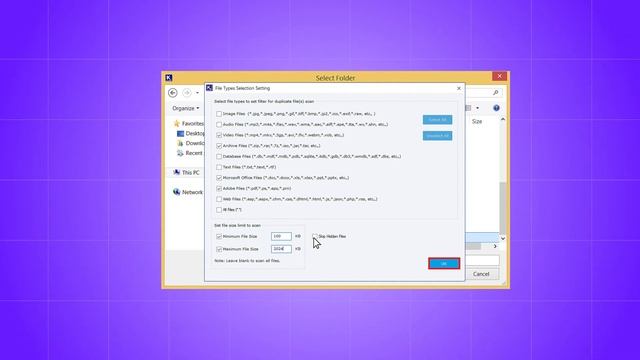Open the Organize menu in Select Folder
The height and width of the screenshot is (360, 640).
[186, 108]
